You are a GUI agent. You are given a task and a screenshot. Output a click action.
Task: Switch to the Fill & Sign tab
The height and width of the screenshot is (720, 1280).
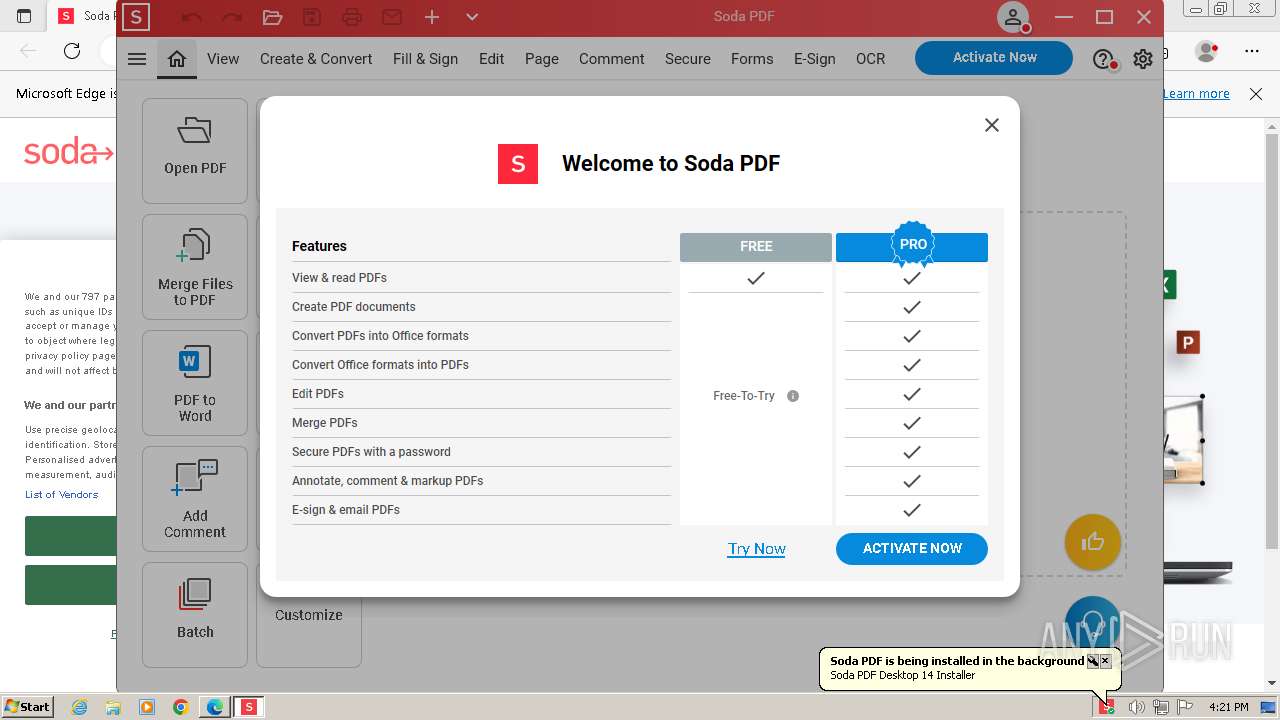pos(425,59)
